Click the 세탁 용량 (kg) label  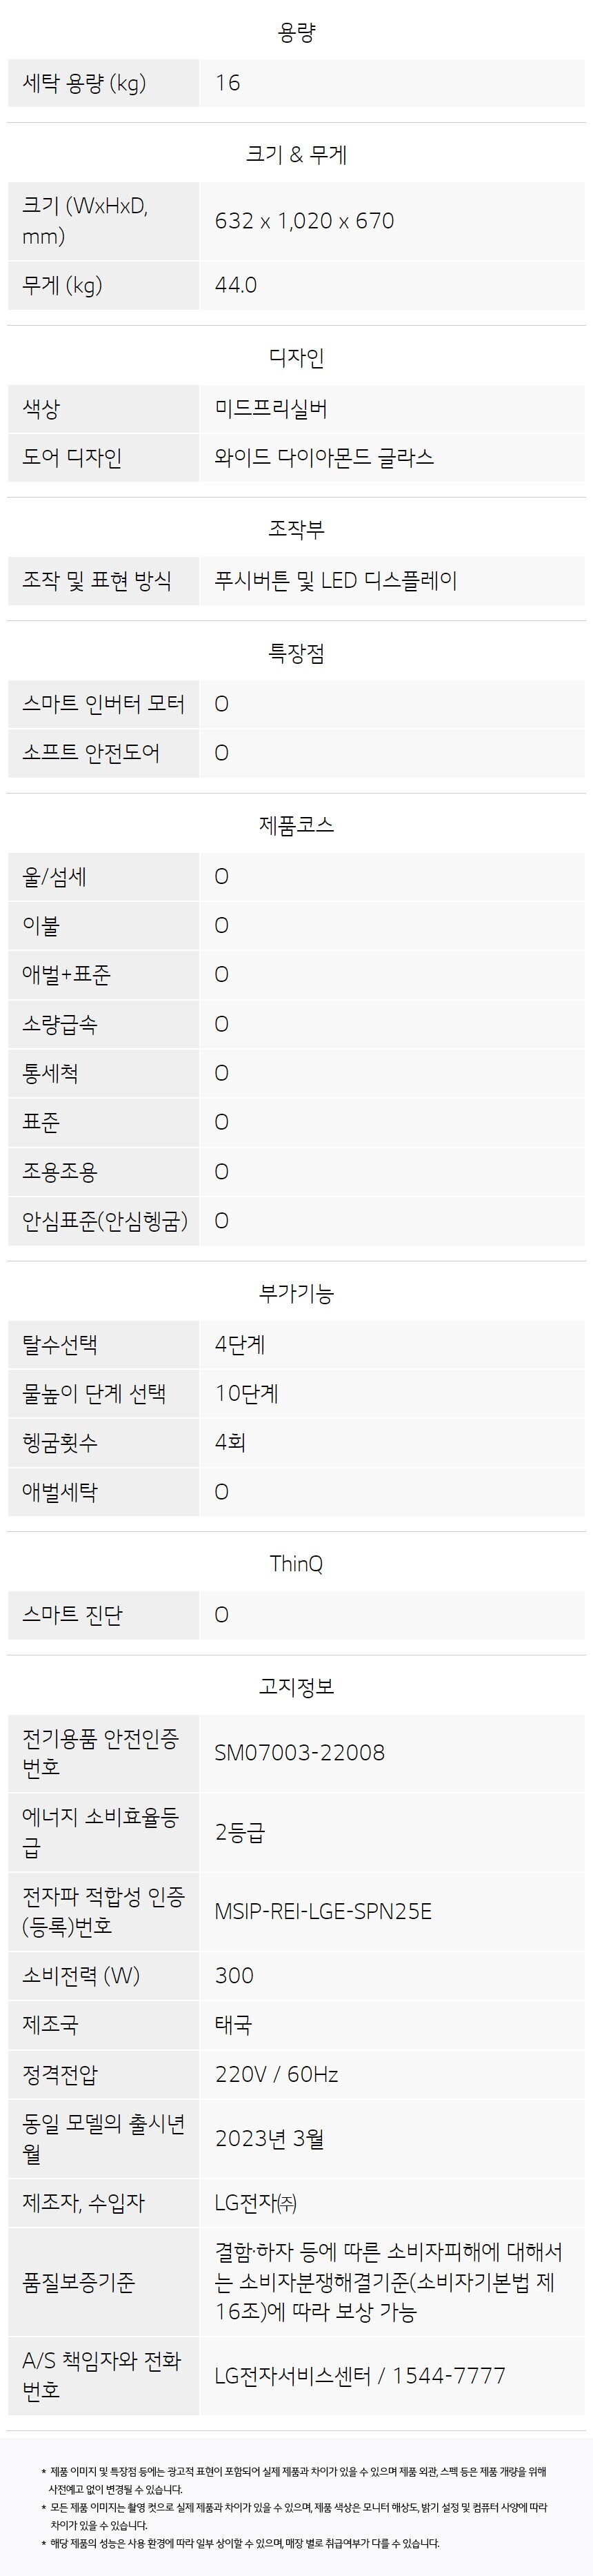pyautogui.click(x=84, y=83)
